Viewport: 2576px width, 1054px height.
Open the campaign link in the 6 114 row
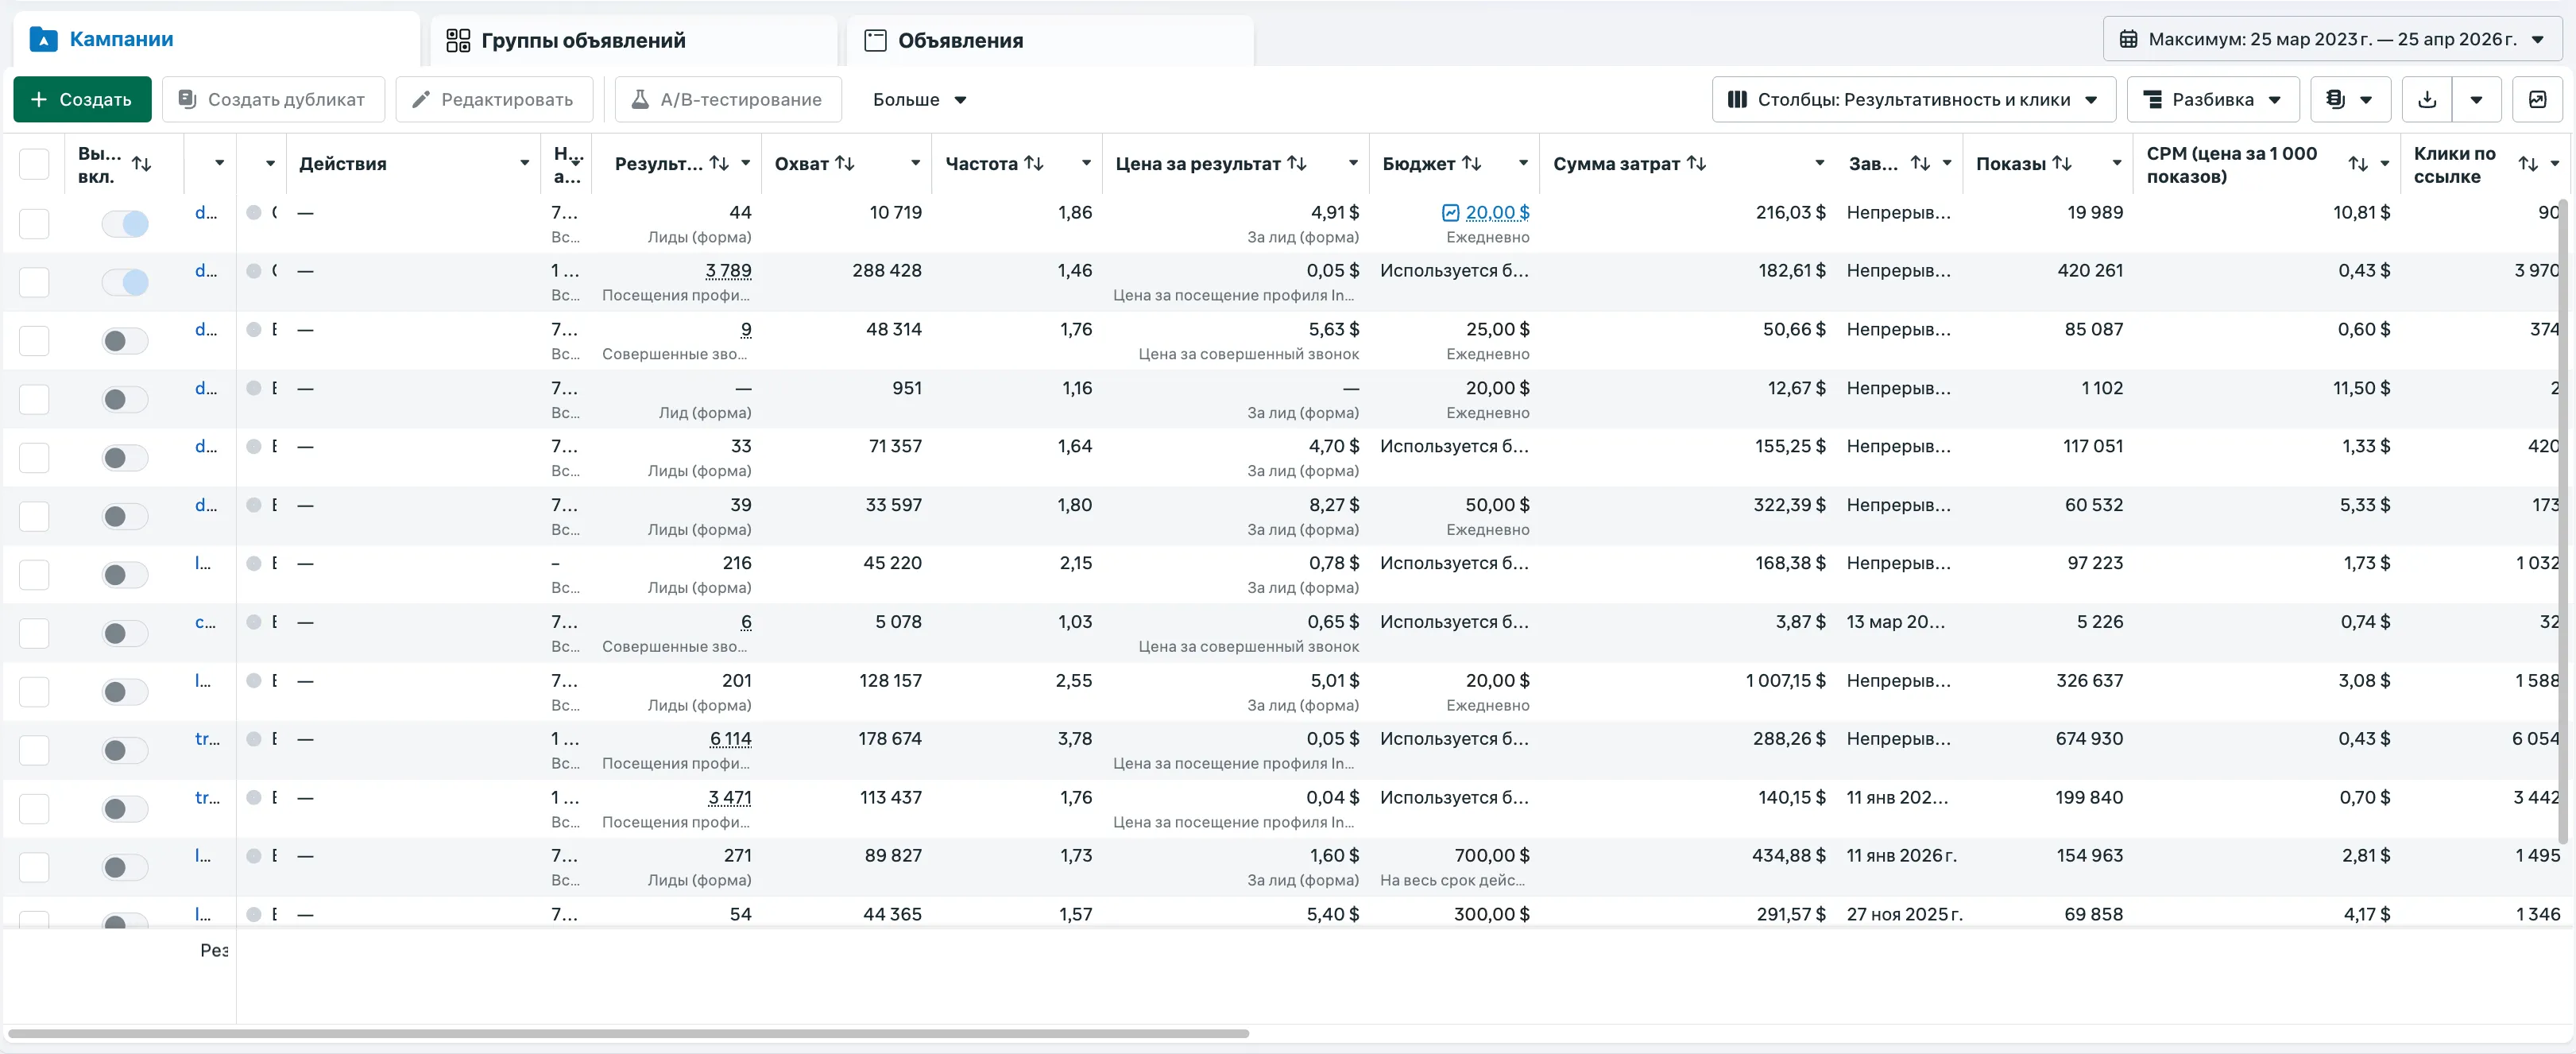pos(207,739)
